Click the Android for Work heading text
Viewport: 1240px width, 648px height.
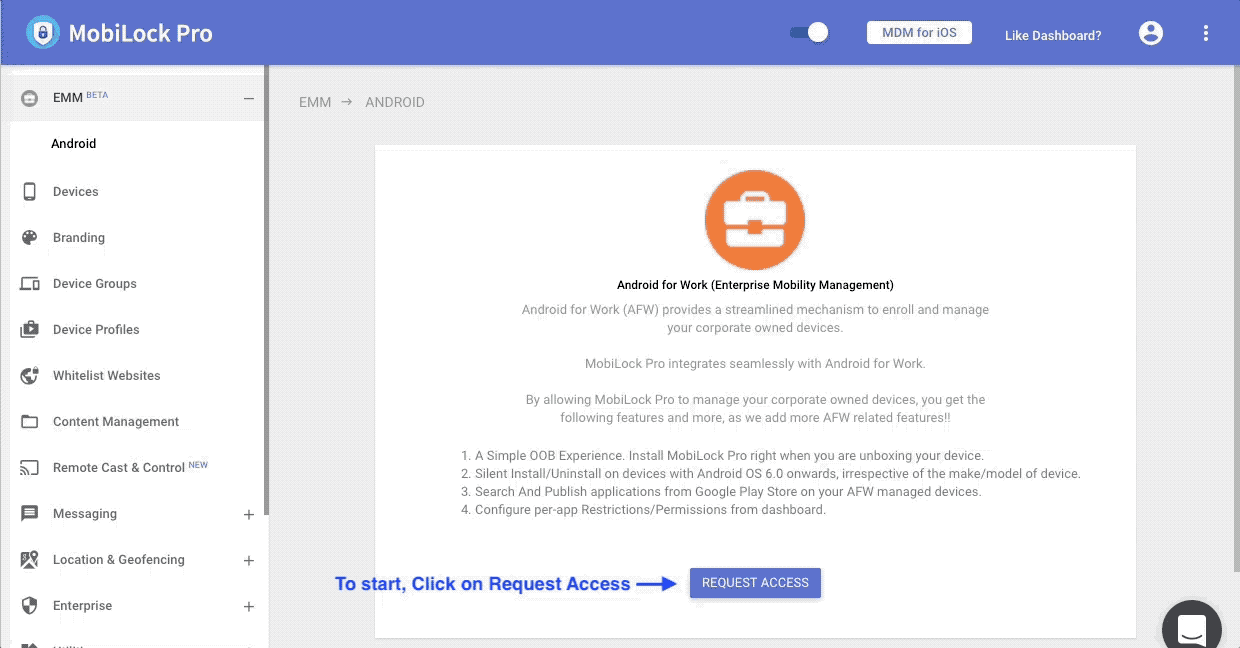(x=755, y=285)
